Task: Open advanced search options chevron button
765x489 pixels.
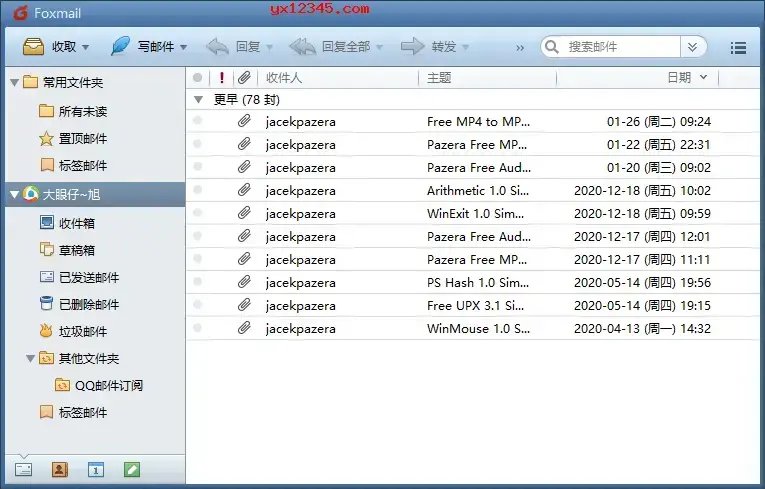Action: (693, 47)
